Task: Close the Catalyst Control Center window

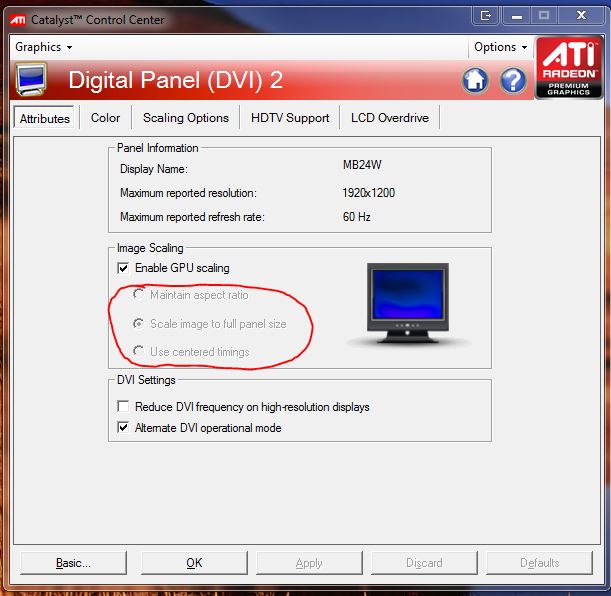Action: tap(581, 16)
